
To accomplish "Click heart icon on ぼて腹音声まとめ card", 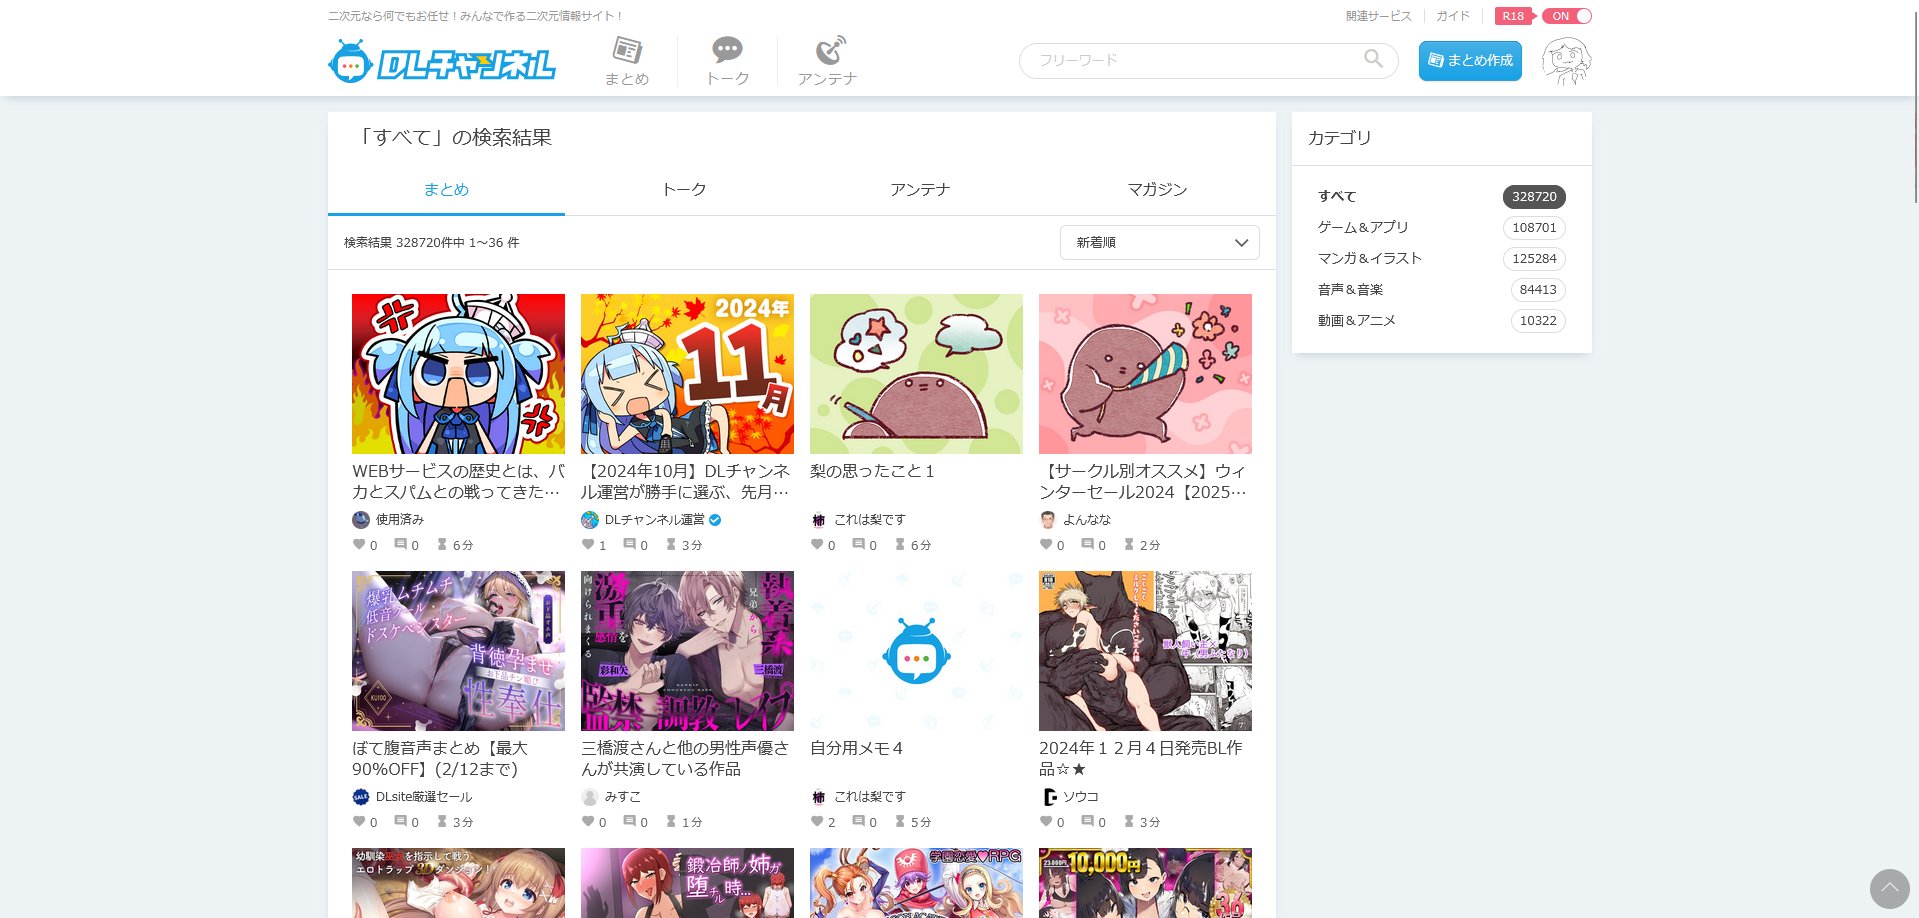I will coord(359,822).
